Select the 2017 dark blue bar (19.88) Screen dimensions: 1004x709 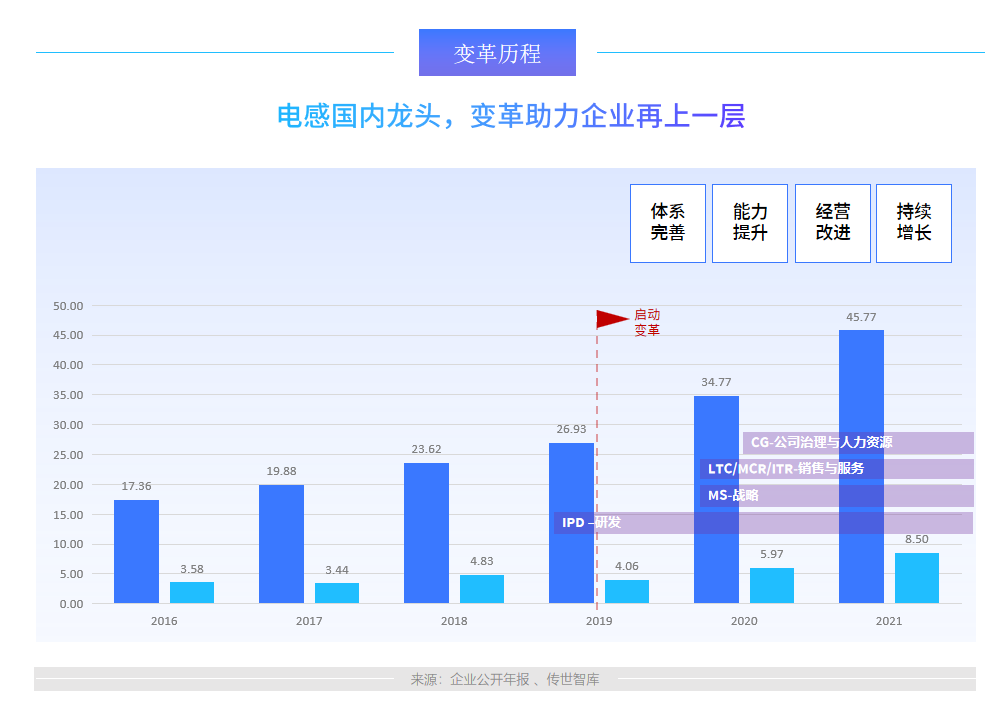click(281, 543)
